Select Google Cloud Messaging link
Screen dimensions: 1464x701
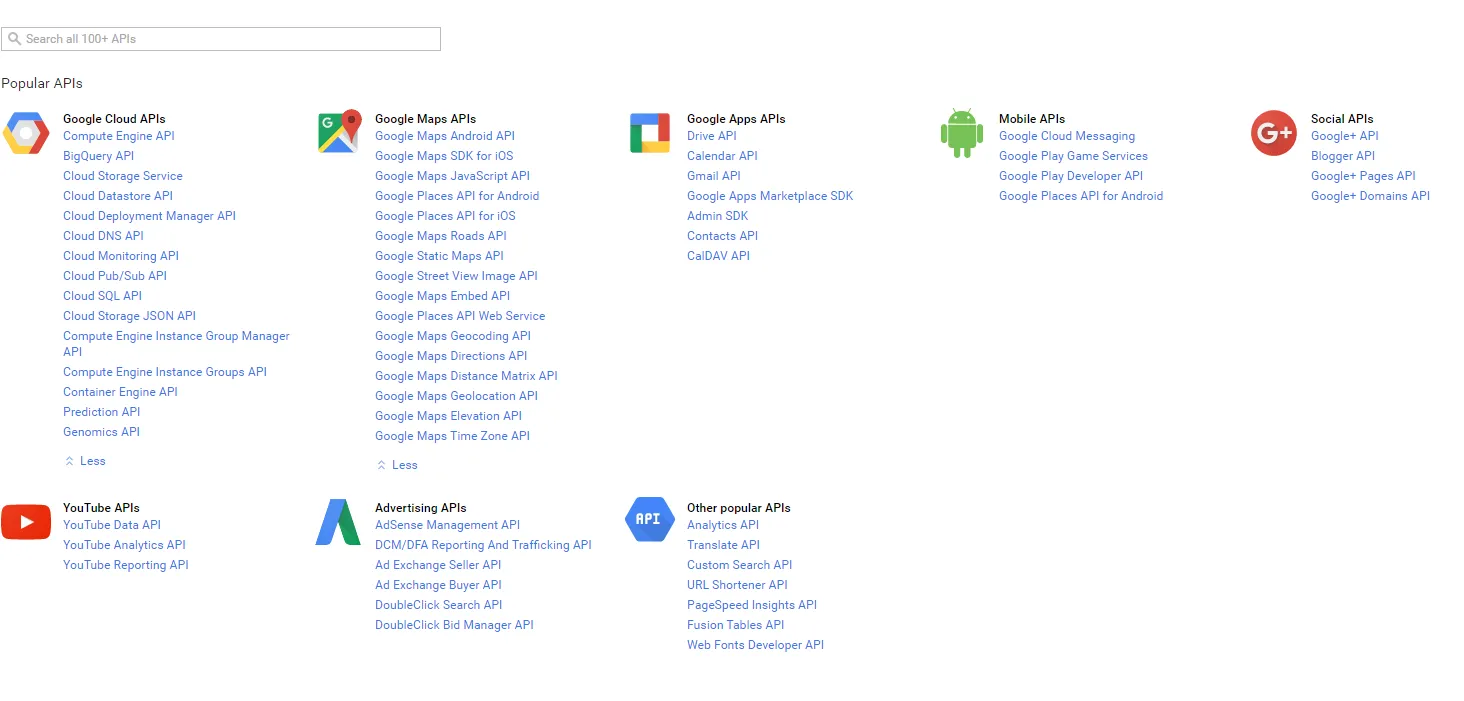tap(1066, 136)
